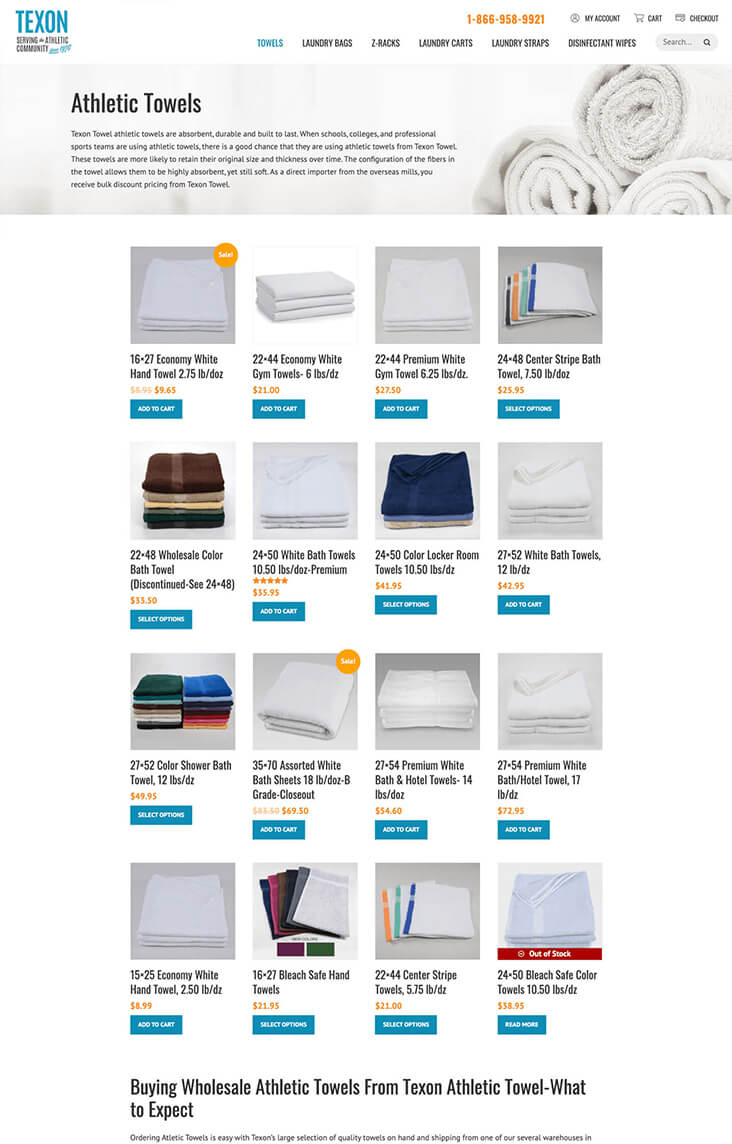Select options for 24×48 Center Stripe Bath Towel
Viewport: 732px width, 1144px height.
(528, 409)
